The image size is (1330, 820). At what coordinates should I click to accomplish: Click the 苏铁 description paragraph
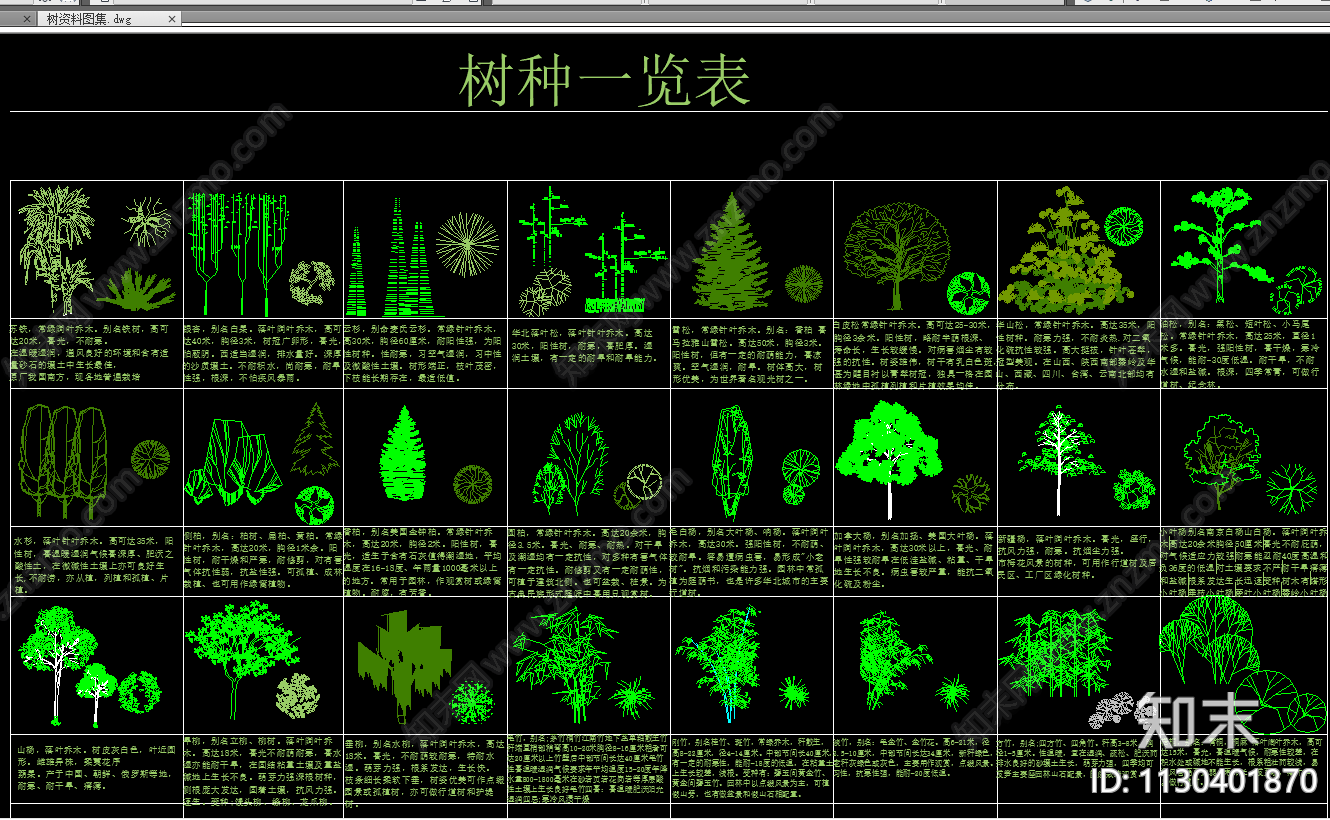pyautogui.click(x=89, y=352)
